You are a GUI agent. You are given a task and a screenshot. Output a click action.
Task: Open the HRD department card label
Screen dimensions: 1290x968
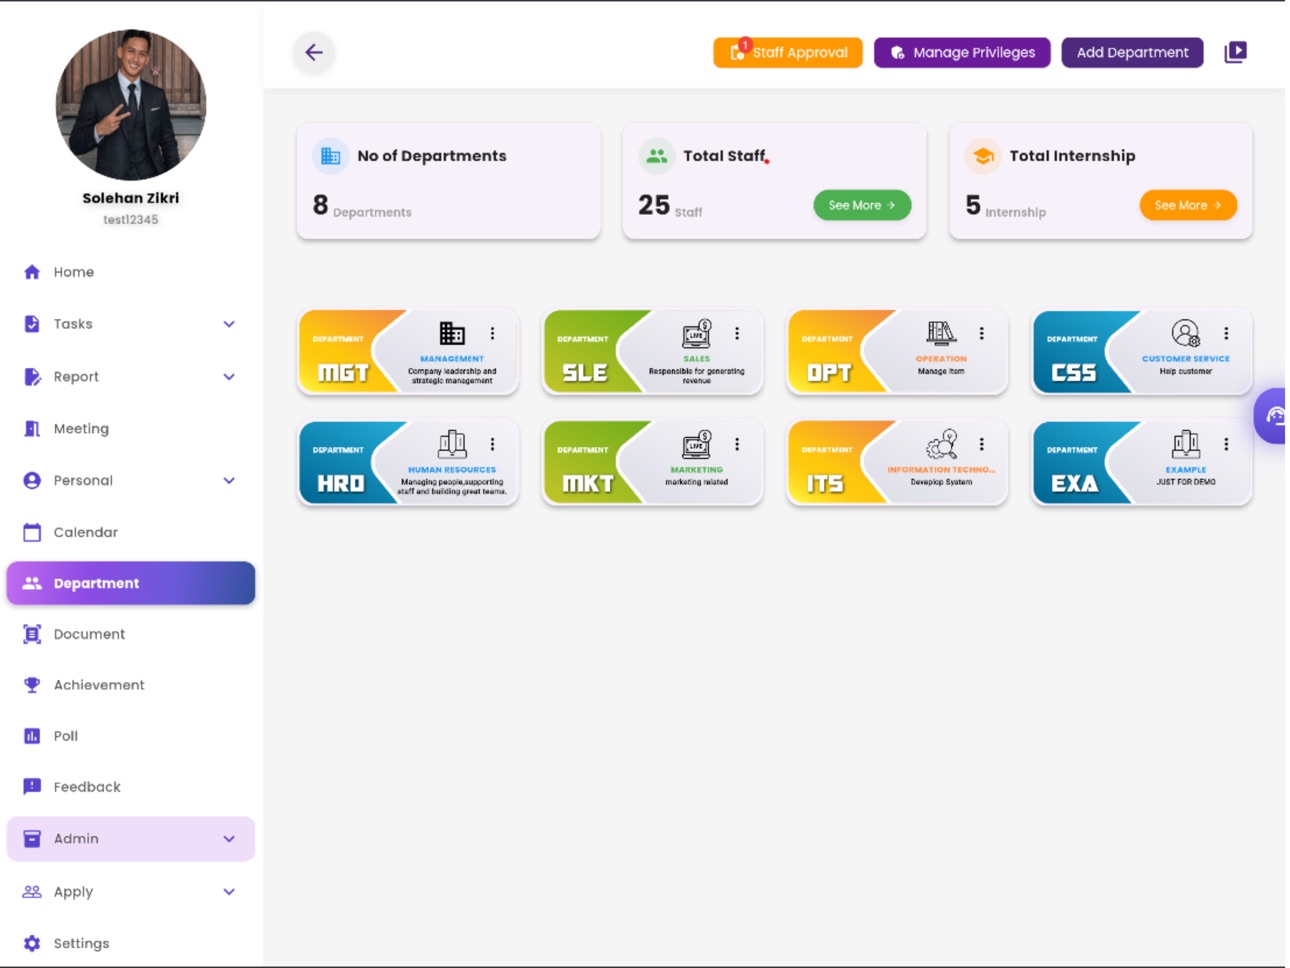click(341, 484)
